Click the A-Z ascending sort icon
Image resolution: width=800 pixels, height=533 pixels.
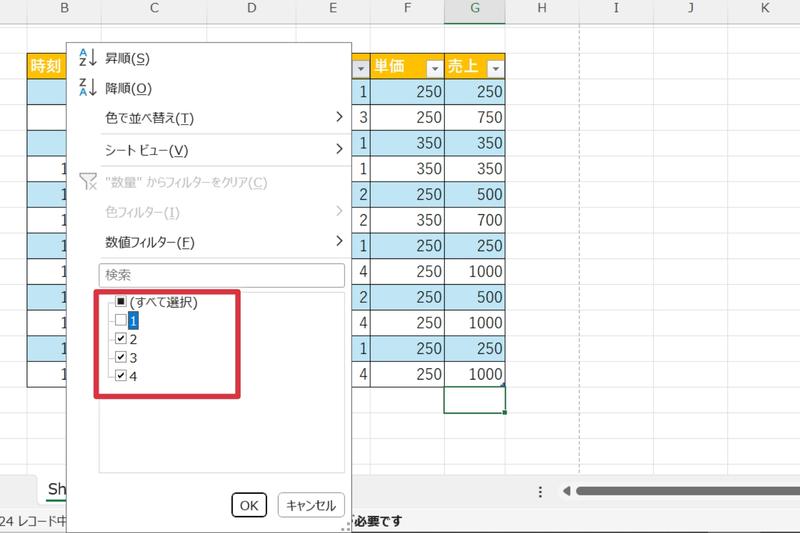click(x=88, y=58)
